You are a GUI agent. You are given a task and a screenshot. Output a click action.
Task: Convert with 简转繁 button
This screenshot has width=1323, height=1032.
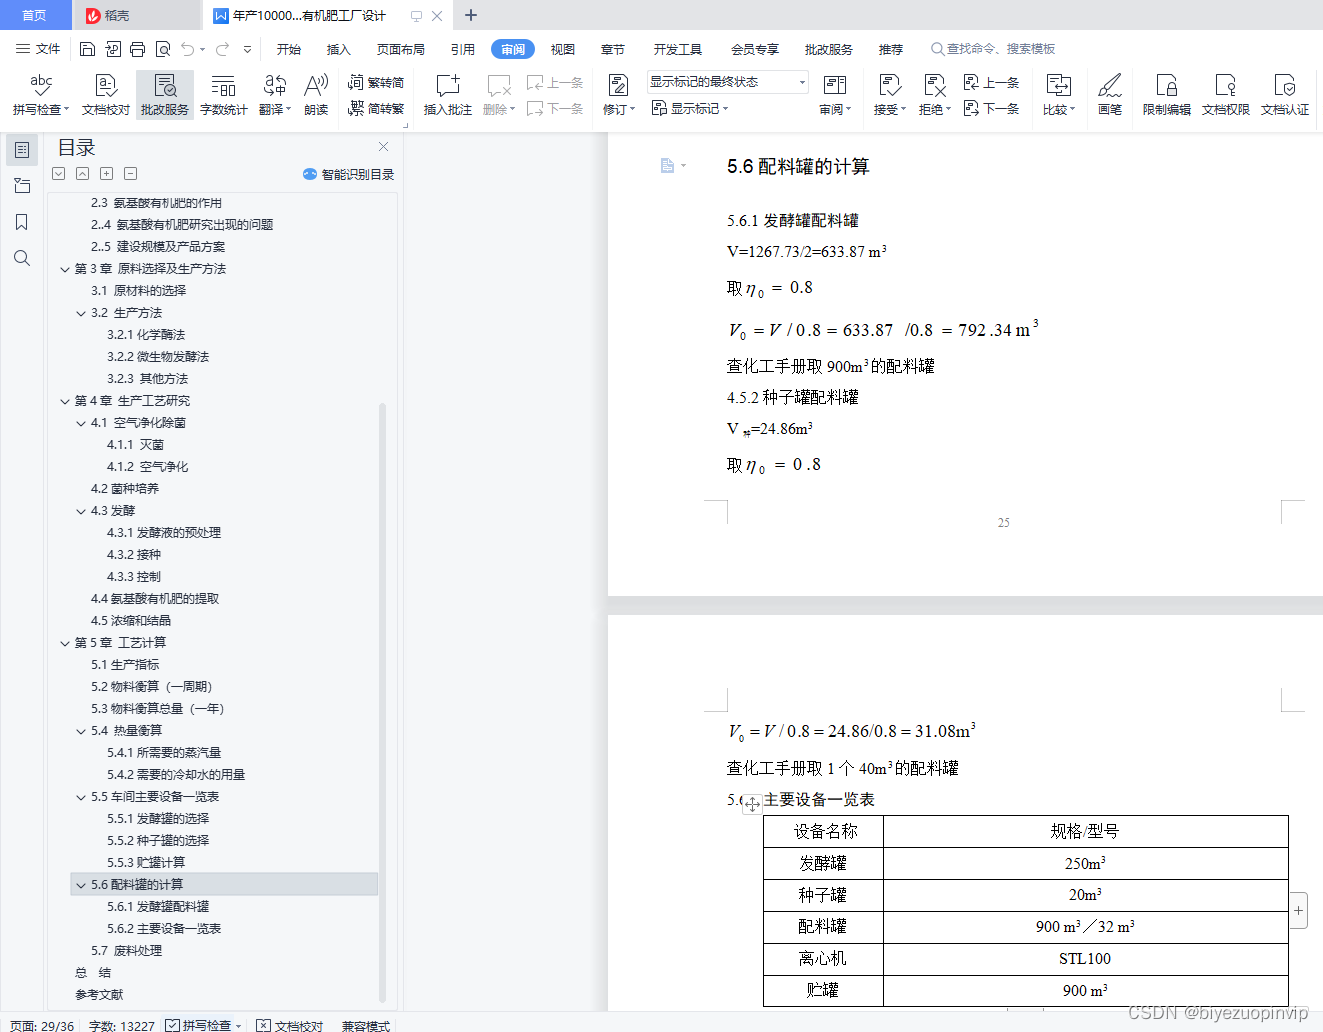(x=376, y=108)
